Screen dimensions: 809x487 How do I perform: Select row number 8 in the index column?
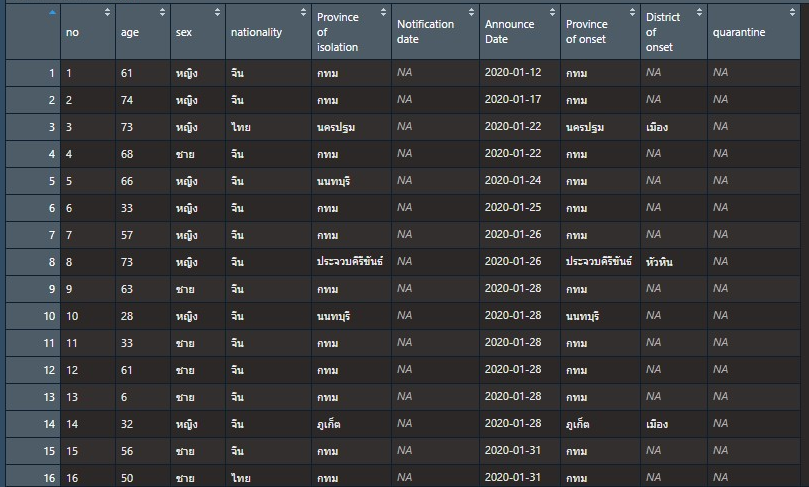(x=50, y=261)
